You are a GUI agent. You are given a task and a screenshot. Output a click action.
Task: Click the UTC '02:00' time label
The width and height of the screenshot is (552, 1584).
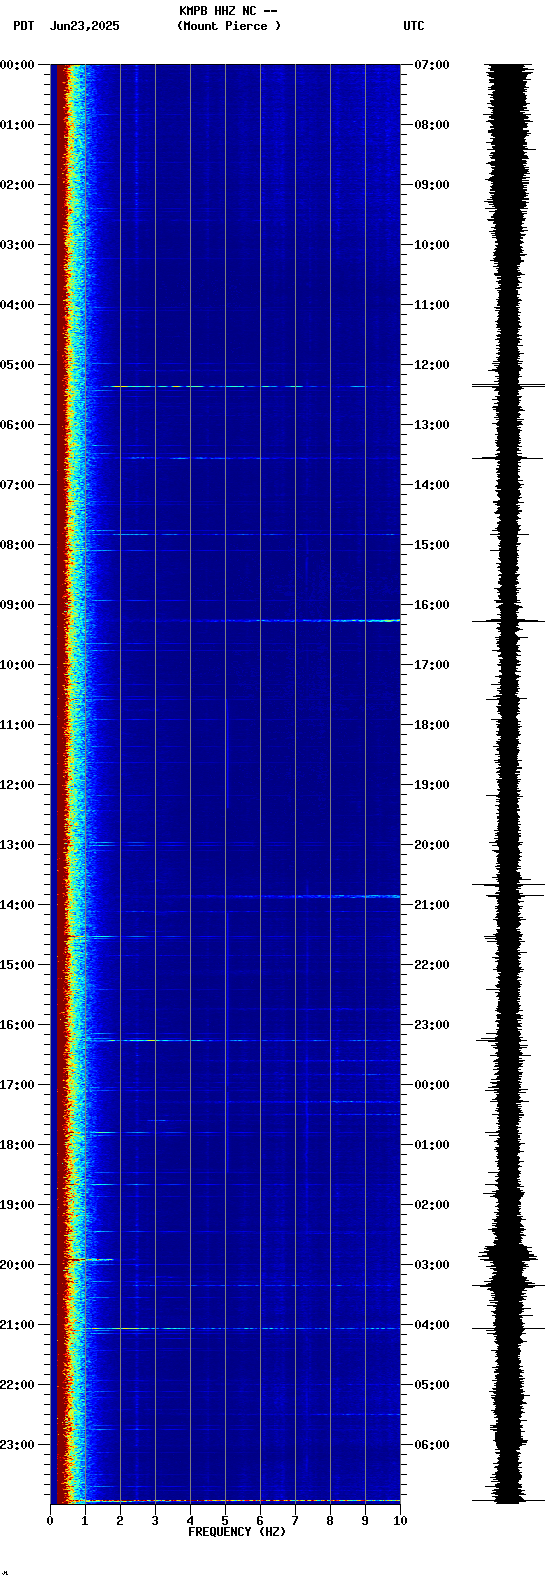tap(432, 1205)
